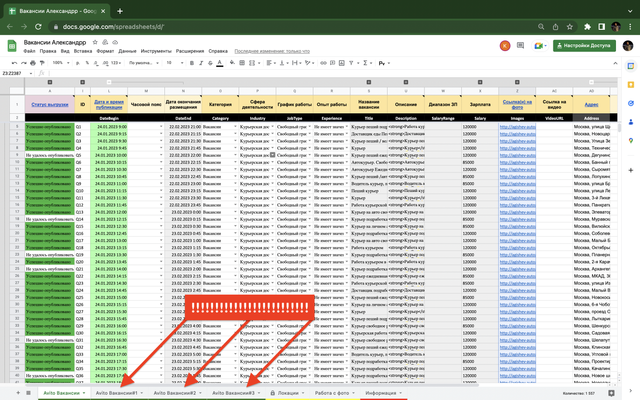Apply italic formatting

201,63
